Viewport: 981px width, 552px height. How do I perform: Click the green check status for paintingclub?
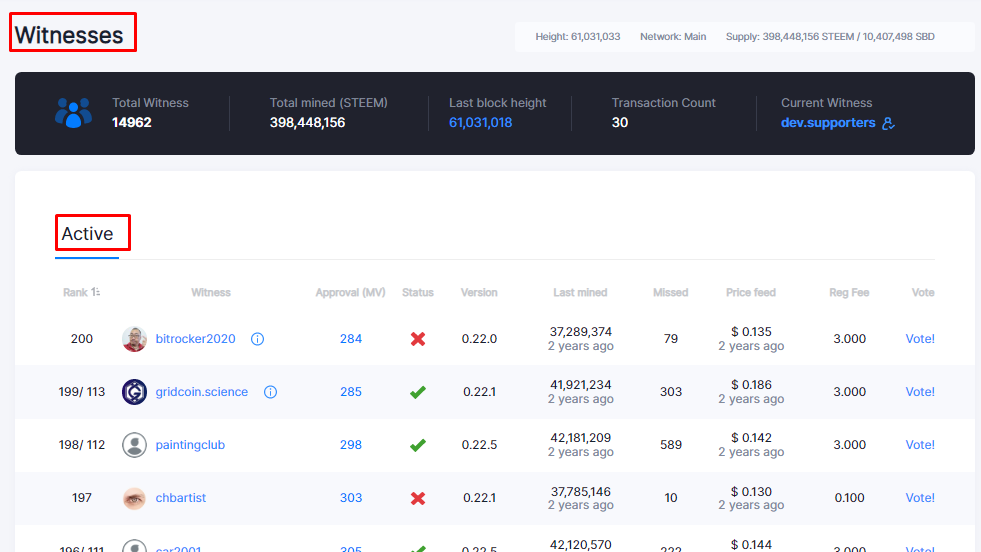[418, 445]
